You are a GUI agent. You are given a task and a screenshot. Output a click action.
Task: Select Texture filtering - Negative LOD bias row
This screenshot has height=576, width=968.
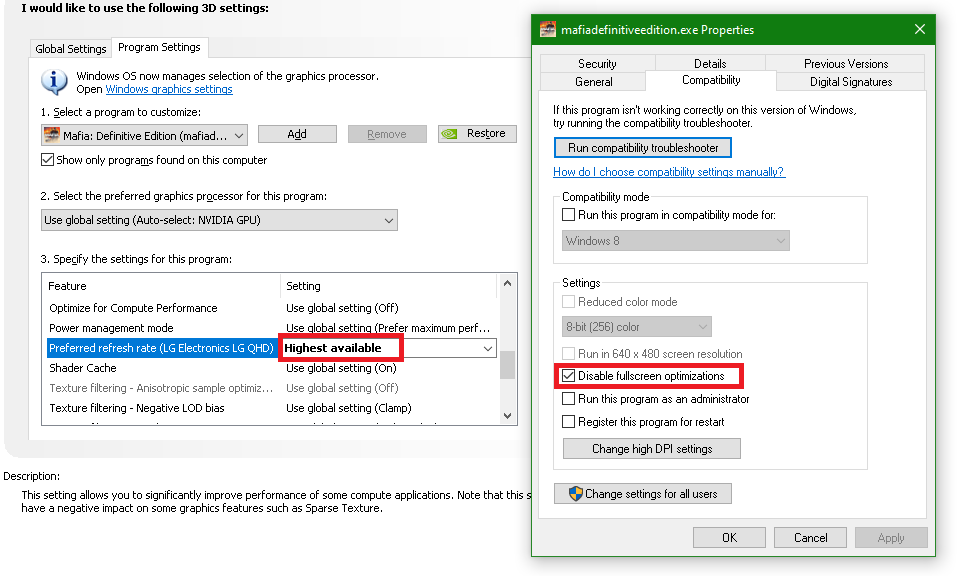(x=270, y=408)
